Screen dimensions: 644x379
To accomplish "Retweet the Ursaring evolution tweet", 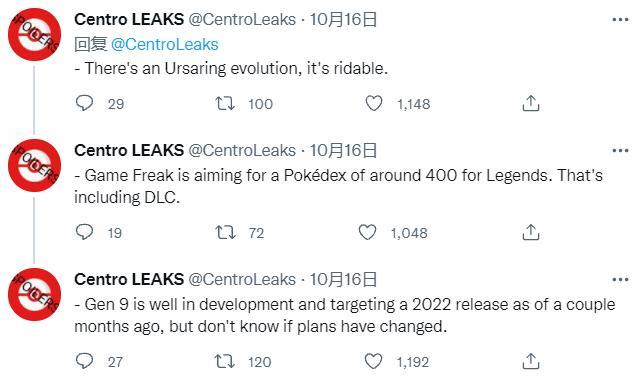I will (225, 103).
